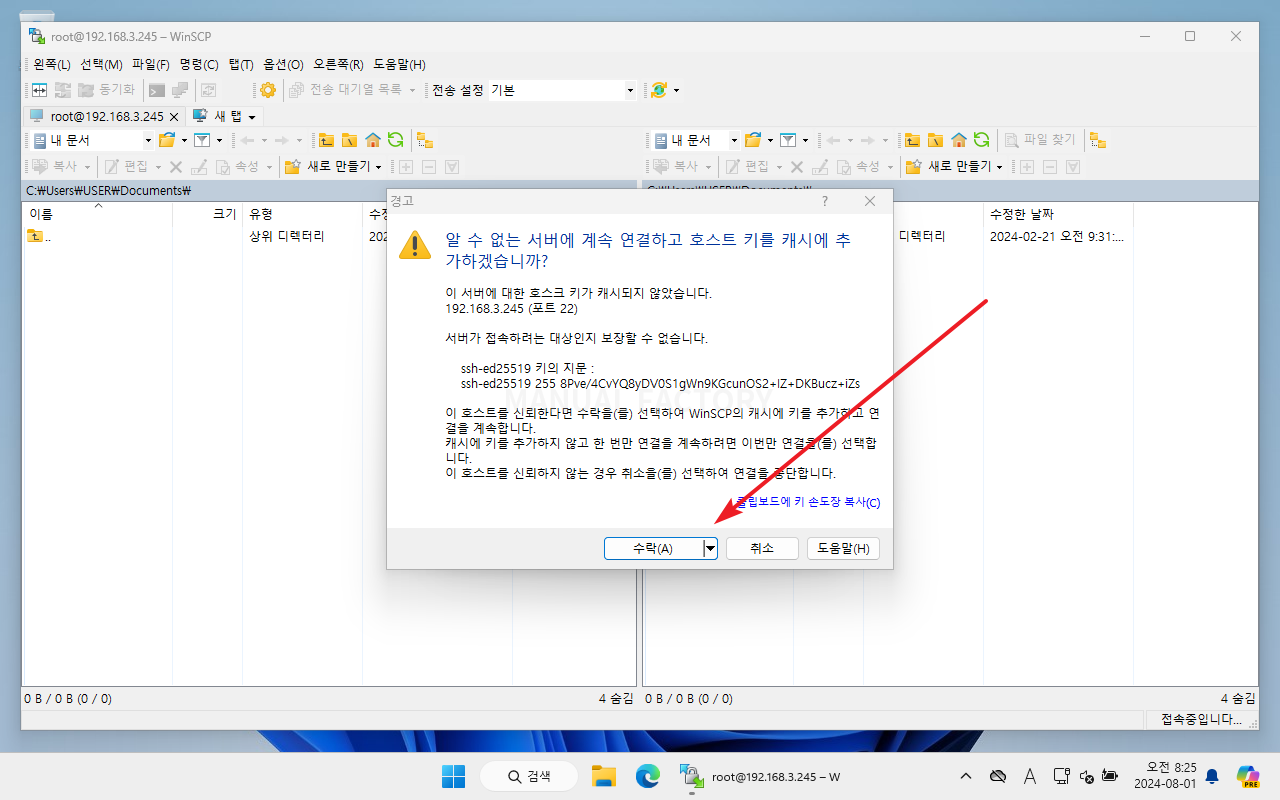Go to home directory in left panel
The height and width of the screenshot is (800, 1280).
(373, 141)
